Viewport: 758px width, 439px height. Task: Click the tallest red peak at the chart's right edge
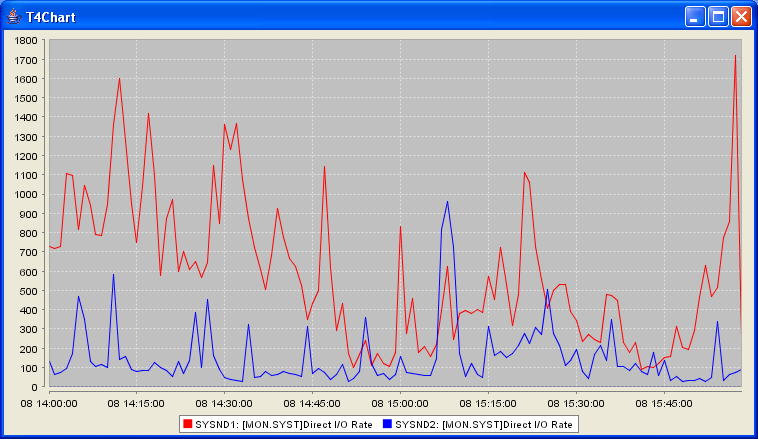tap(735, 56)
